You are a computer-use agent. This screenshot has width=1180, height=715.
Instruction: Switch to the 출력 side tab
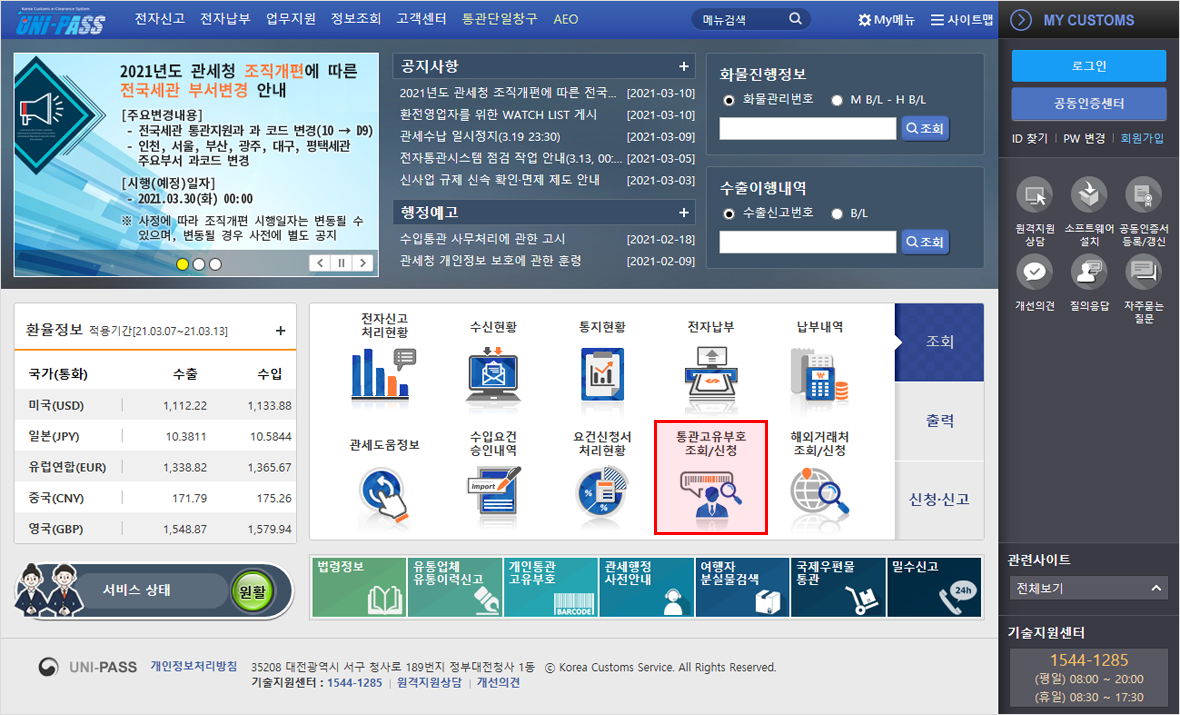click(x=939, y=420)
